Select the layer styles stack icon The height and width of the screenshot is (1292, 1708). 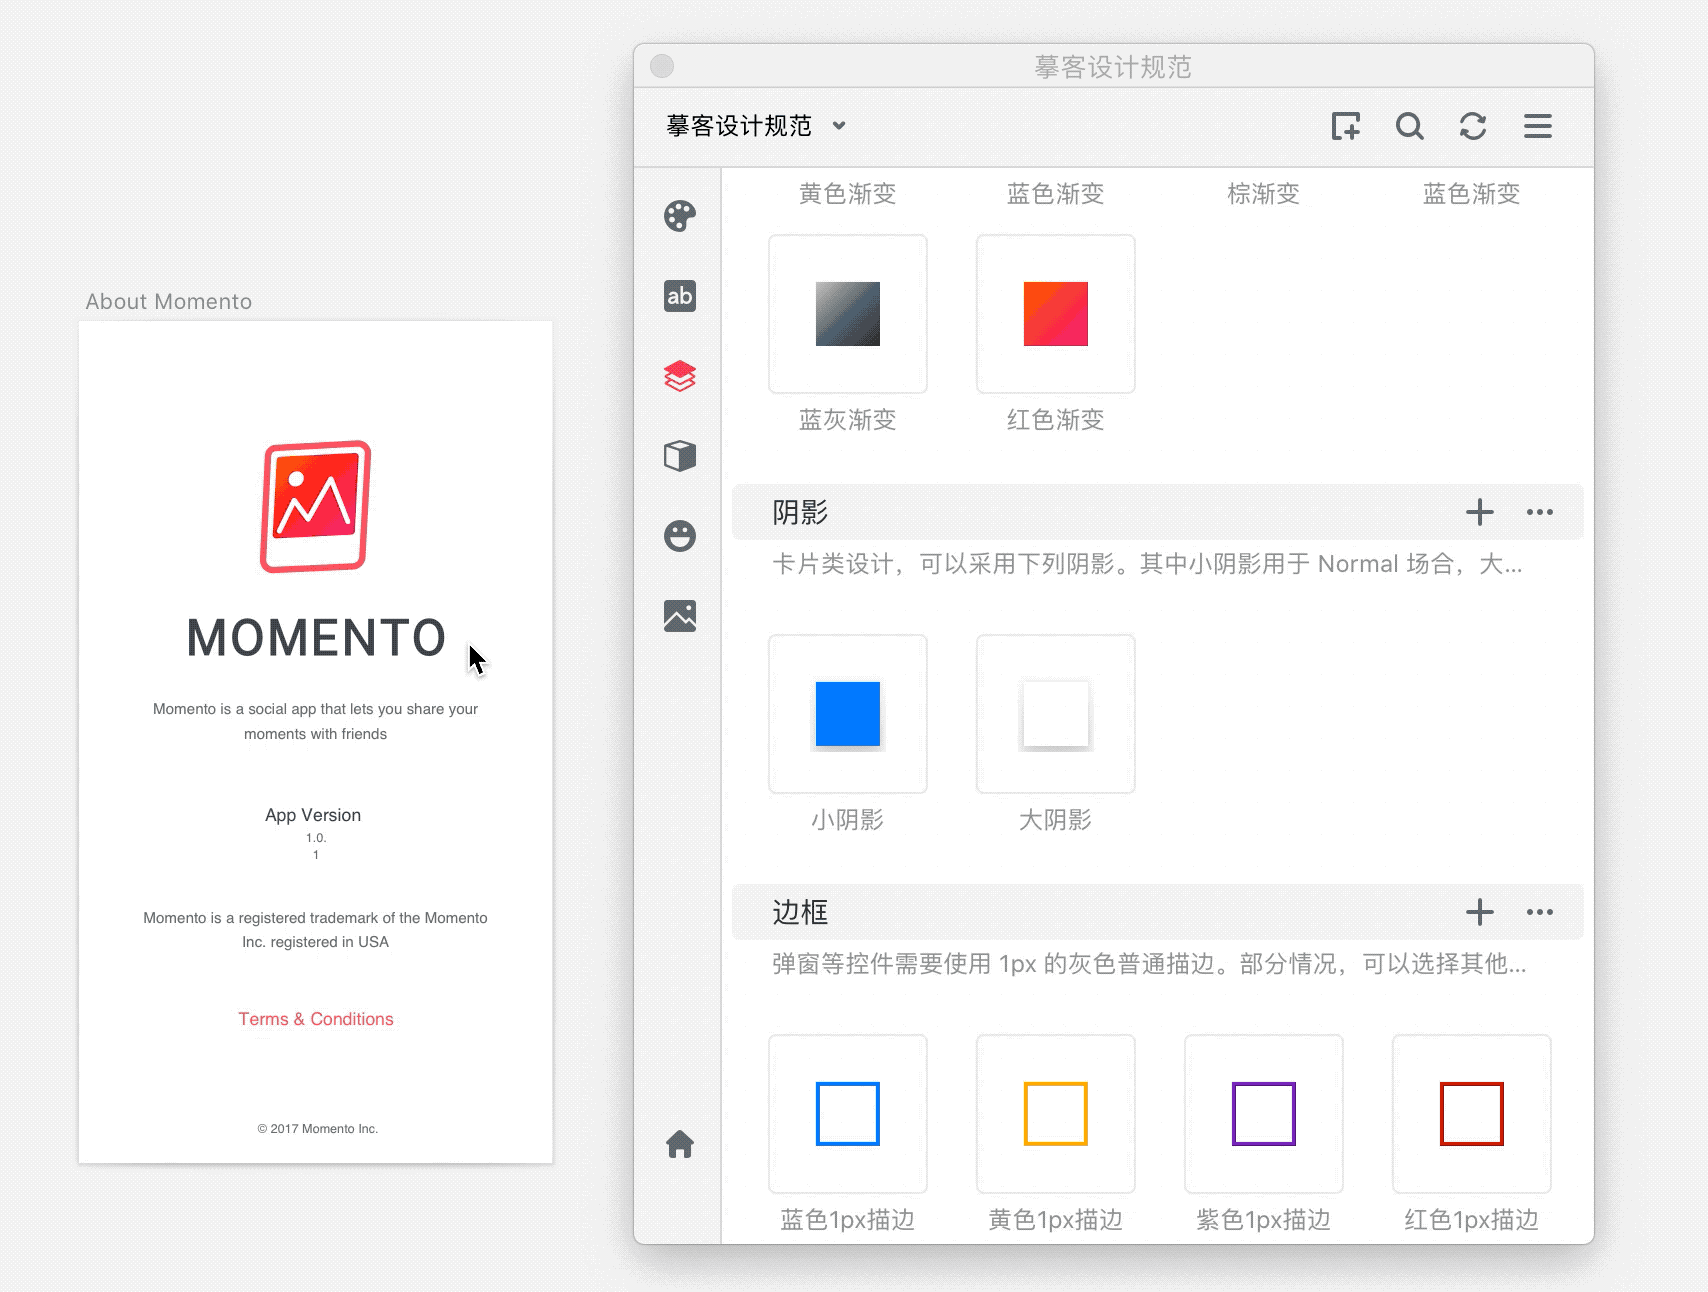680,376
